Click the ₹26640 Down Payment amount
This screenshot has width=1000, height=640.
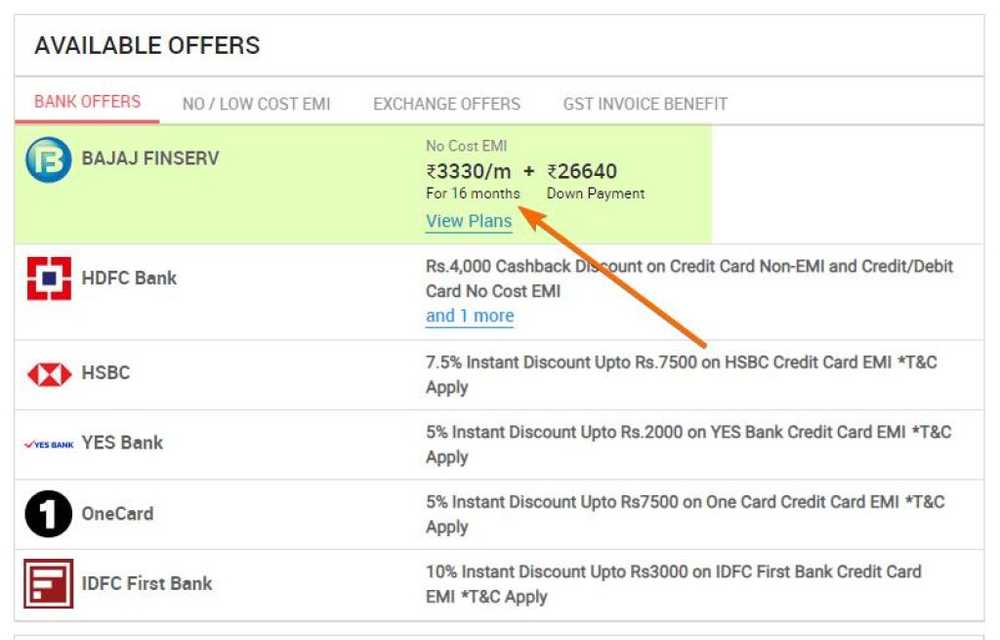pos(585,171)
